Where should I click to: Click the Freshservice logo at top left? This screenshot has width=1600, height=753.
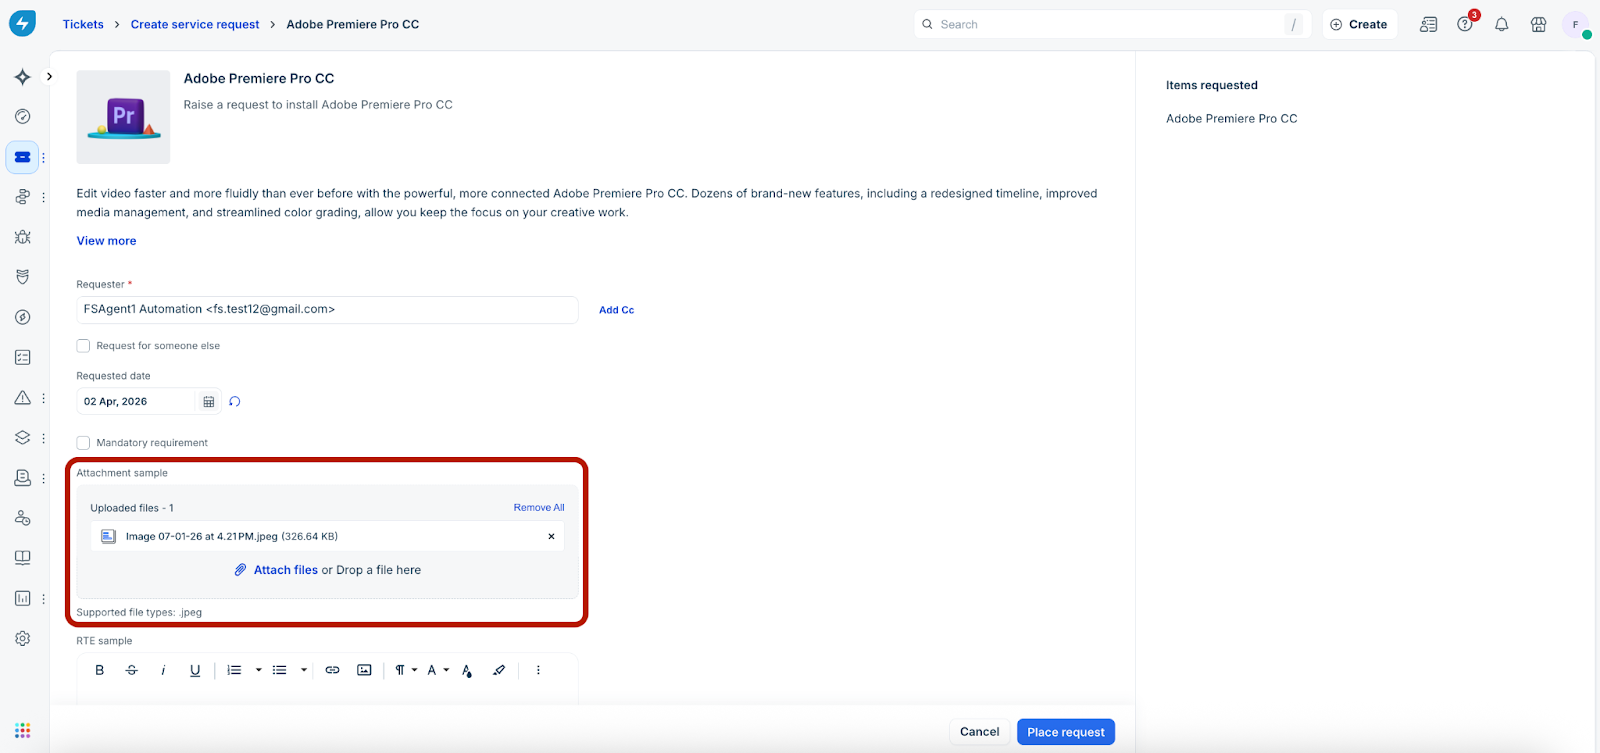[22, 23]
